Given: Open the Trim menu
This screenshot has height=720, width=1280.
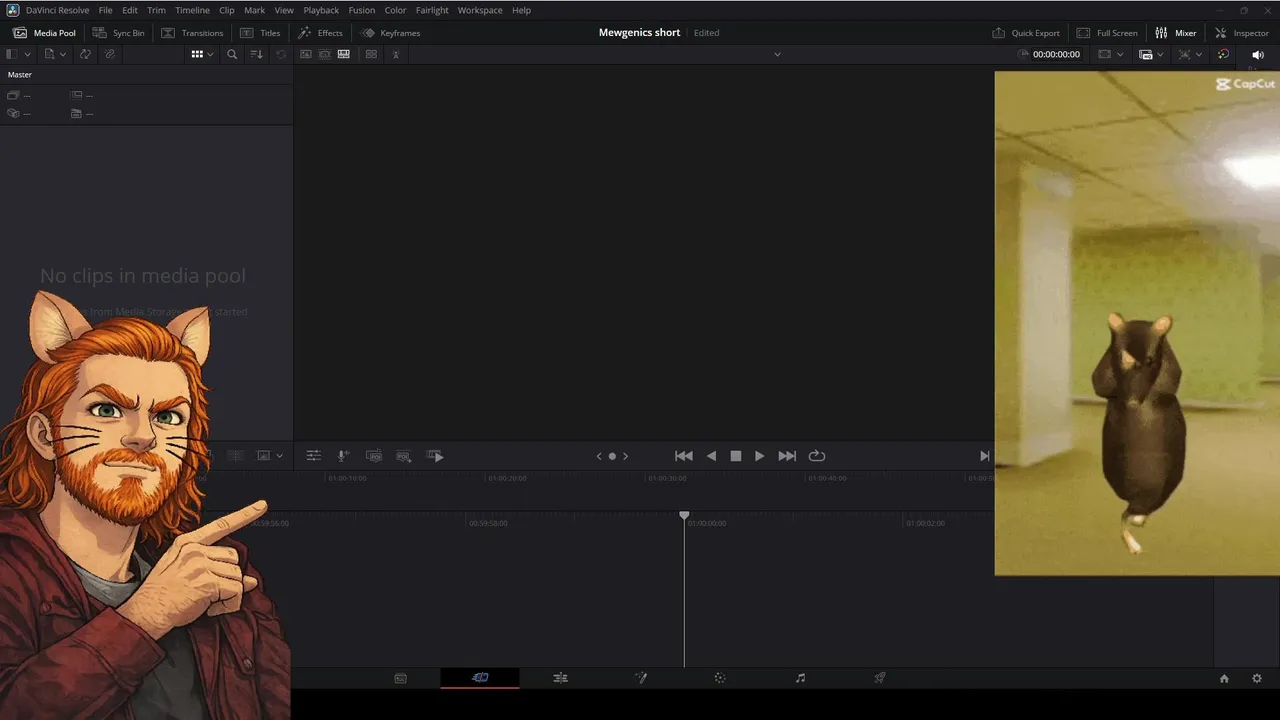Looking at the screenshot, I should (x=156, y=10).
